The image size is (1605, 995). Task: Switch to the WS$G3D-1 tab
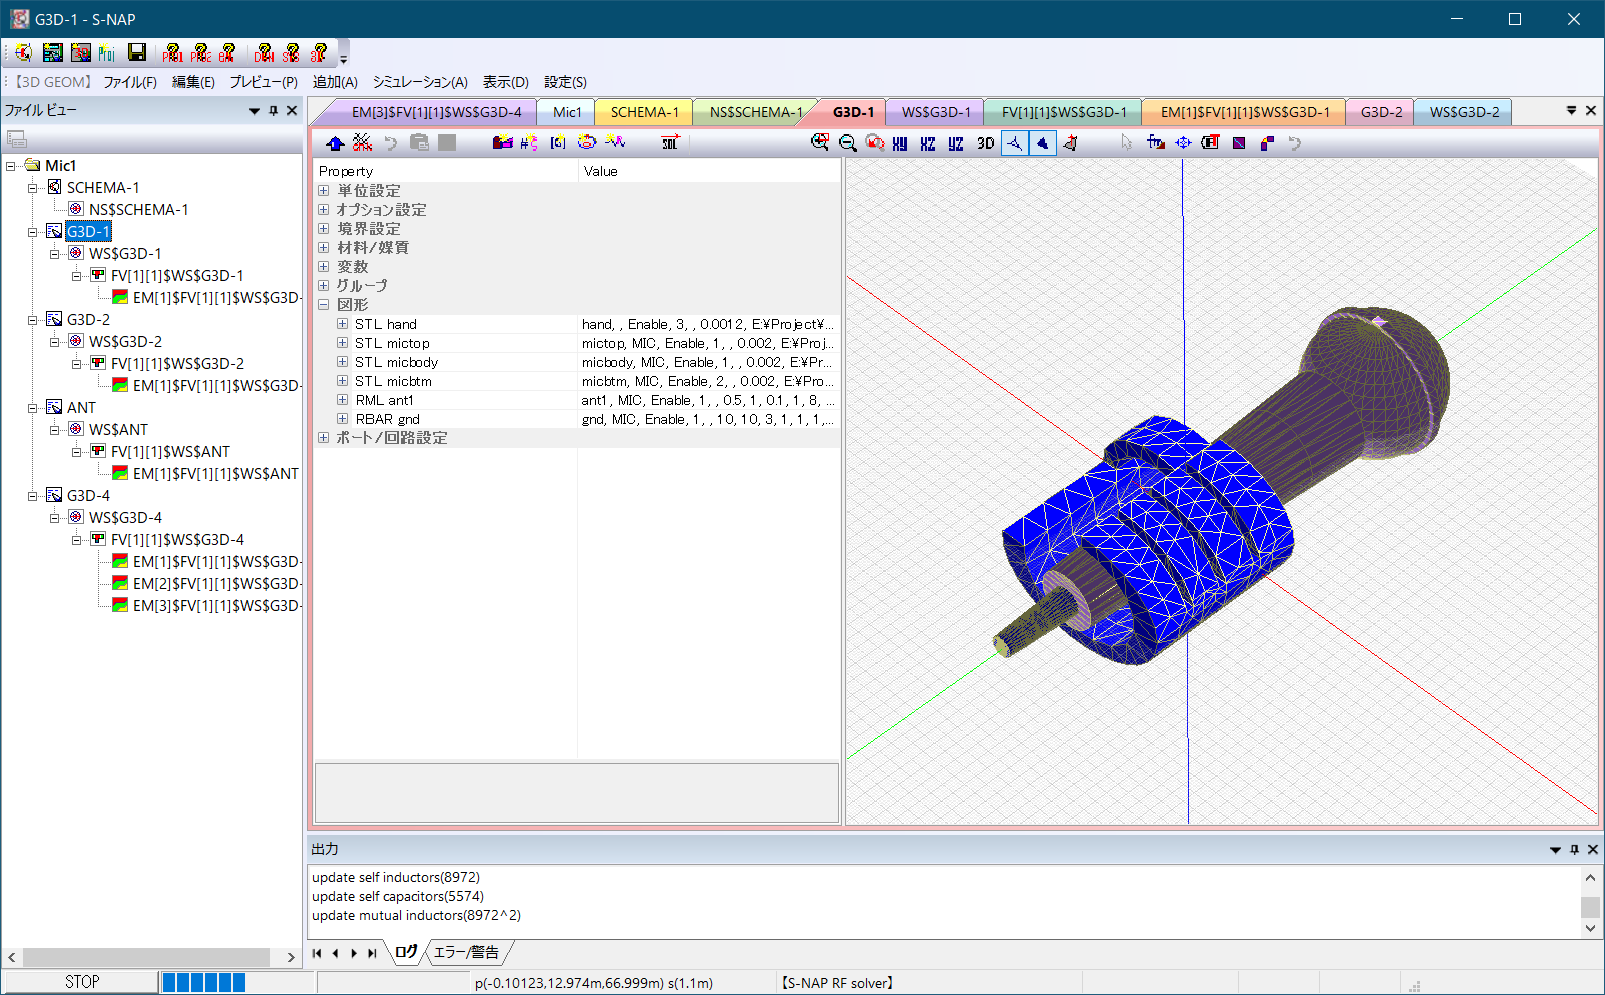pos(936,112)
